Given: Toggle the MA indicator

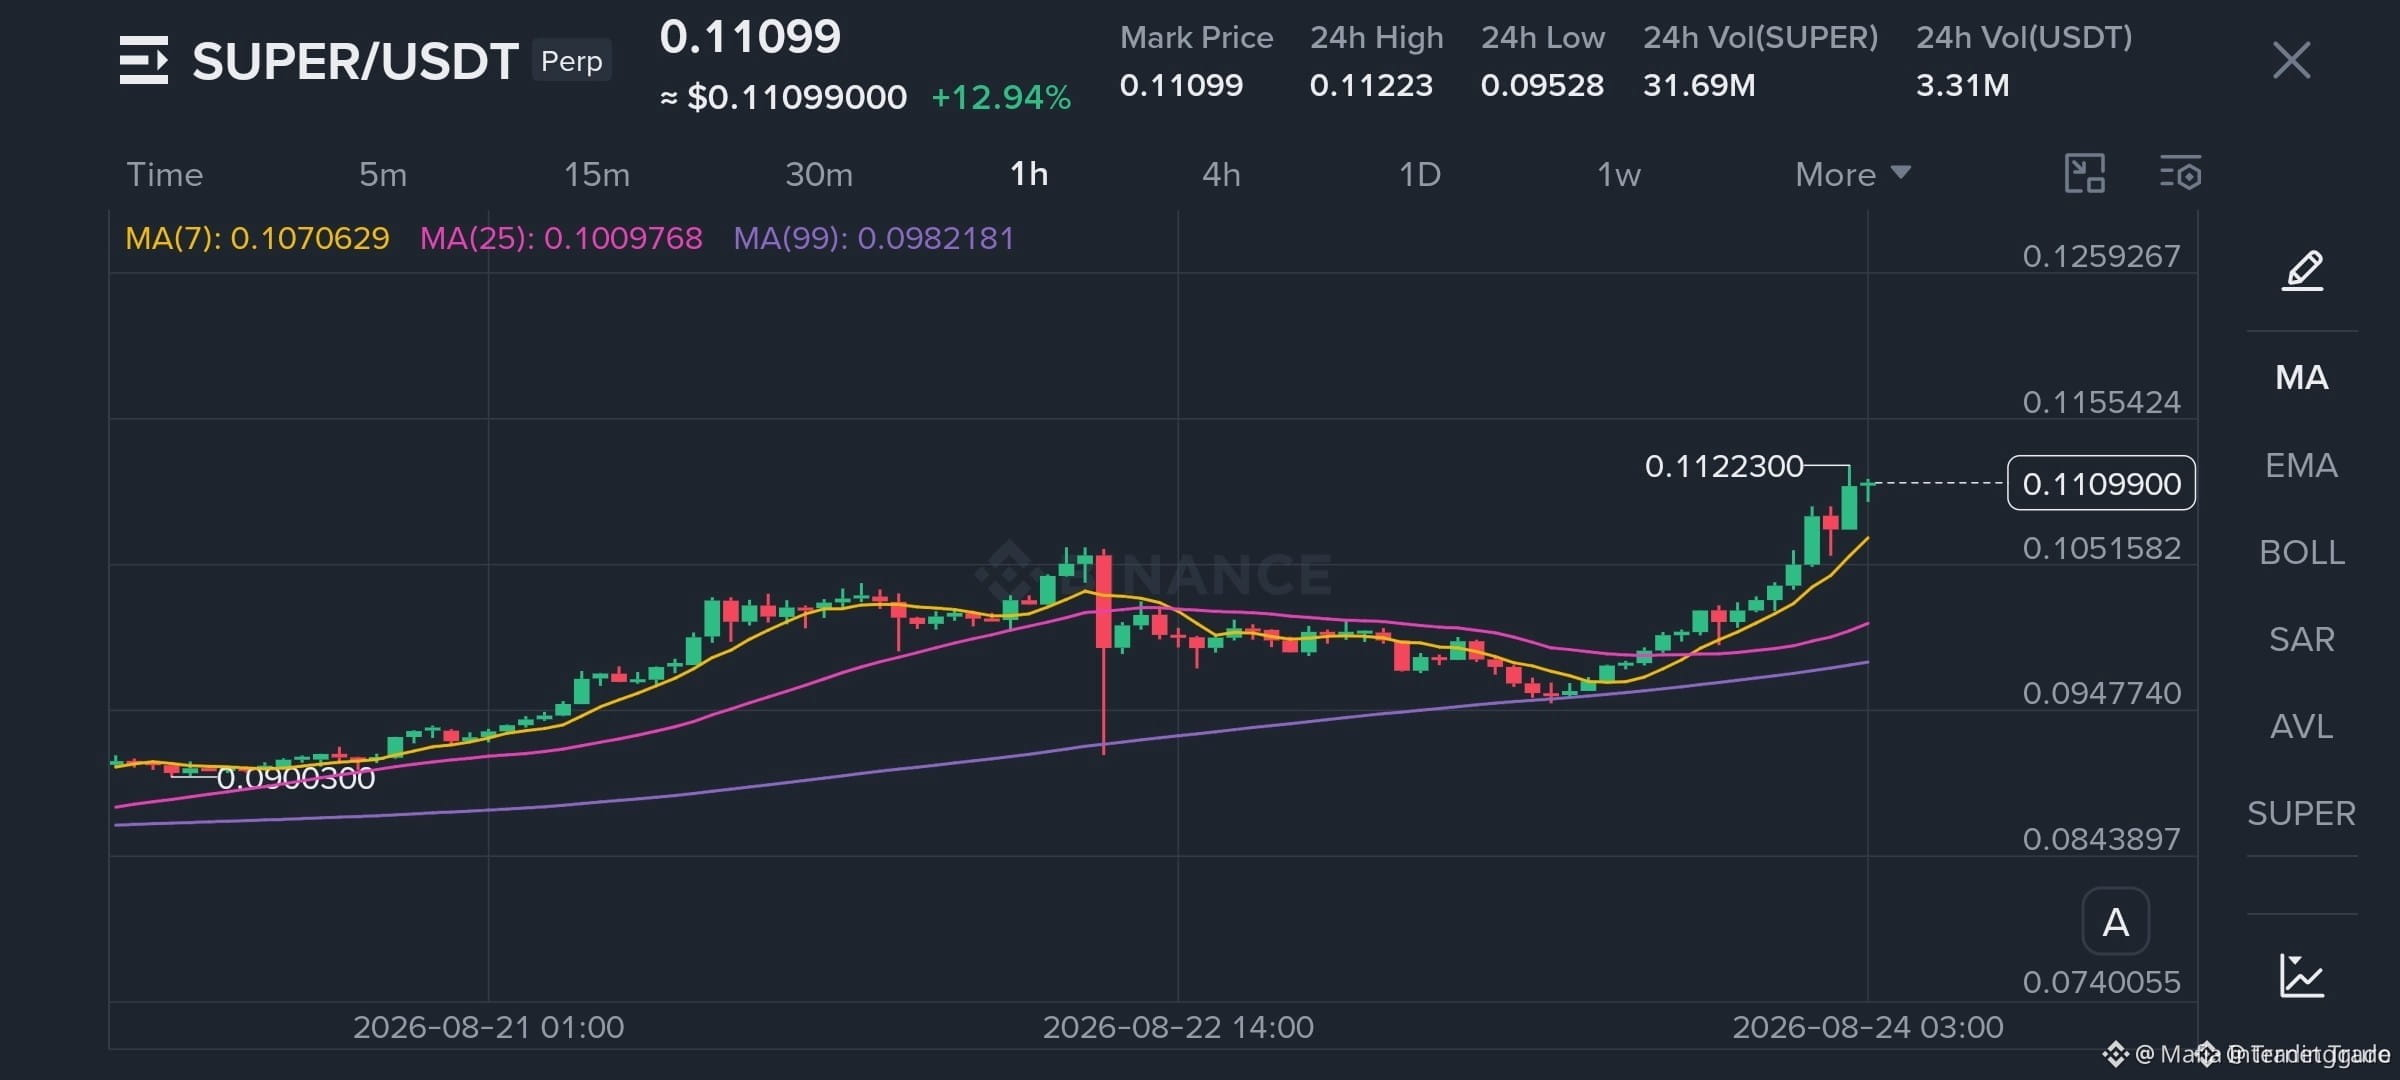Looking at the screenshot, I should 2302,378.
